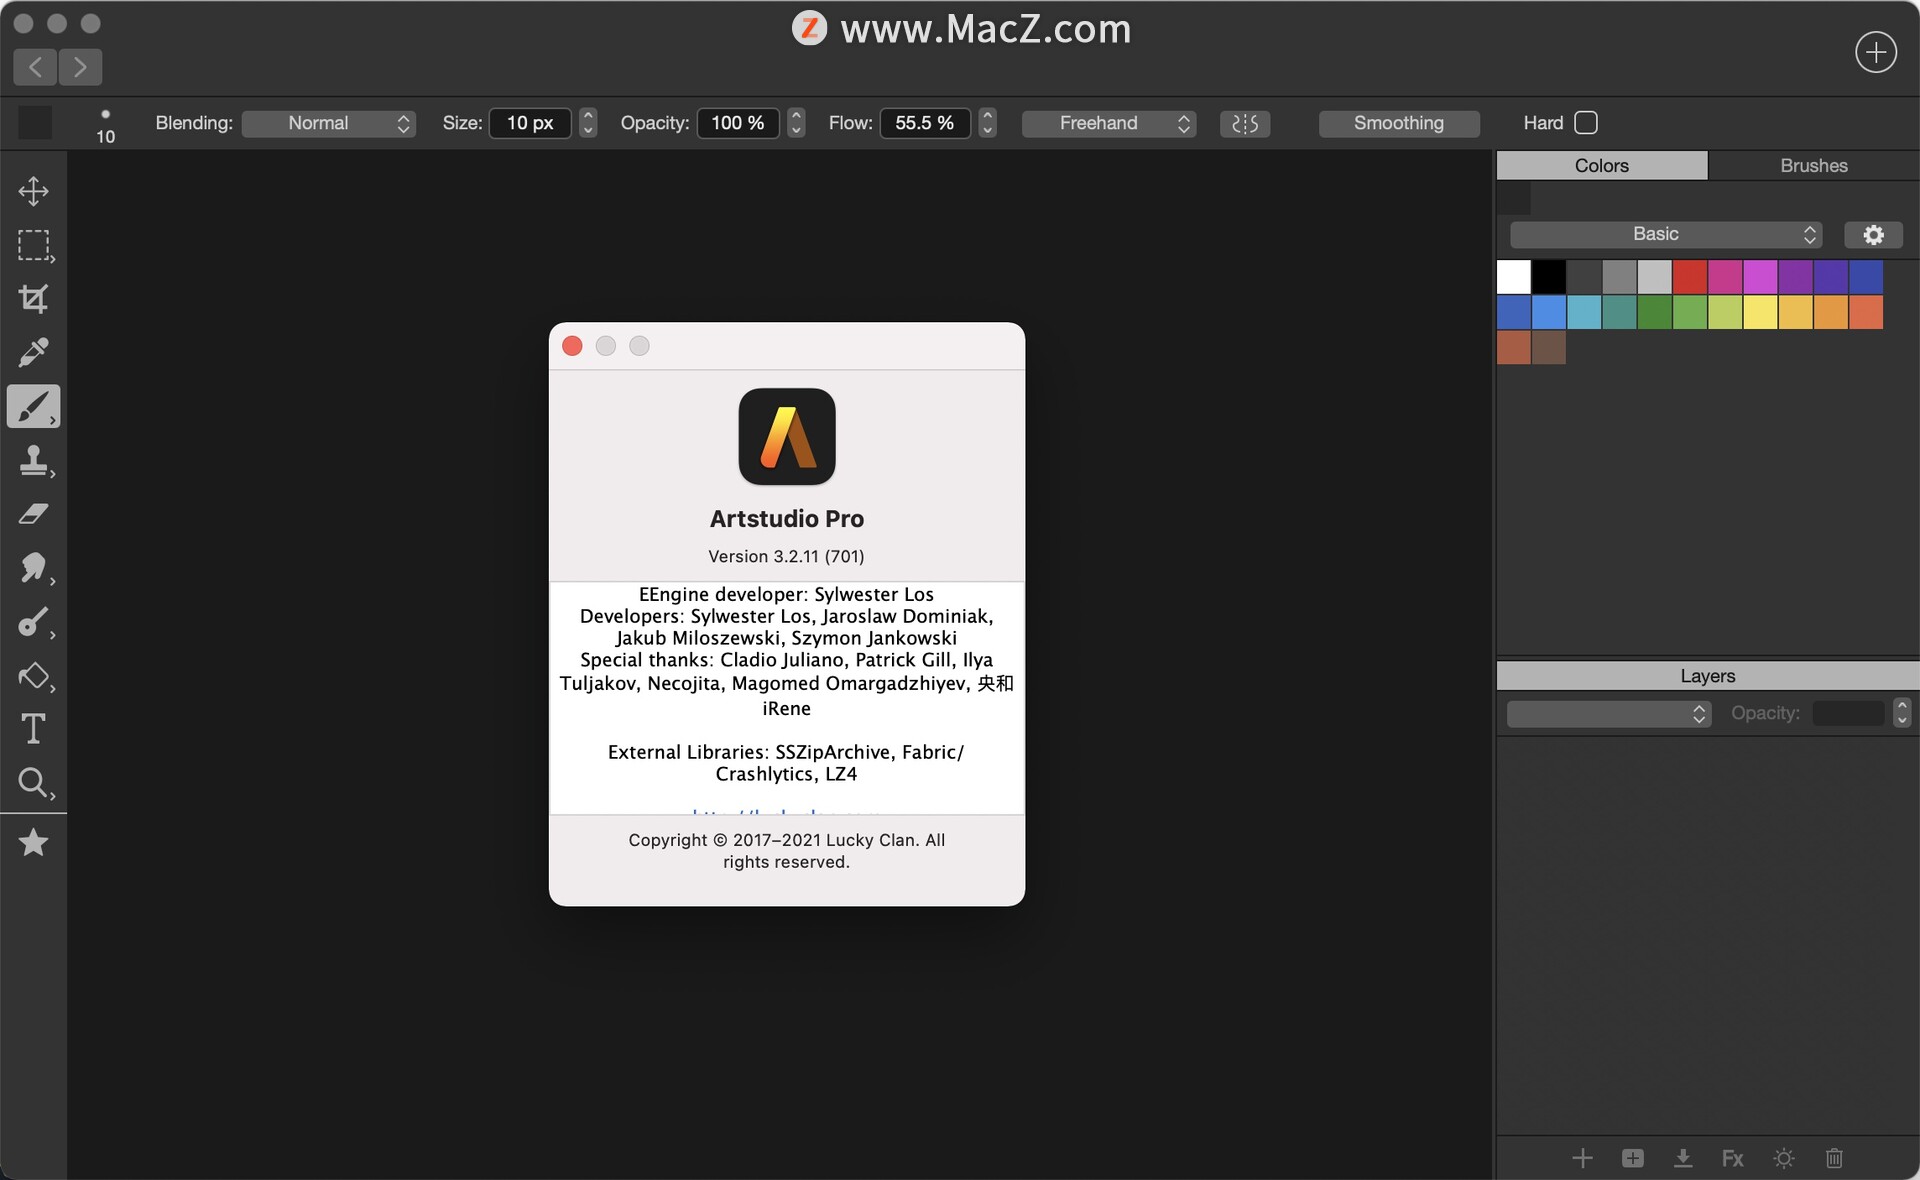Select the Smudge tool
Image resolution: width=1920 pixels, height=1180 pixels.
pos(33,568)
